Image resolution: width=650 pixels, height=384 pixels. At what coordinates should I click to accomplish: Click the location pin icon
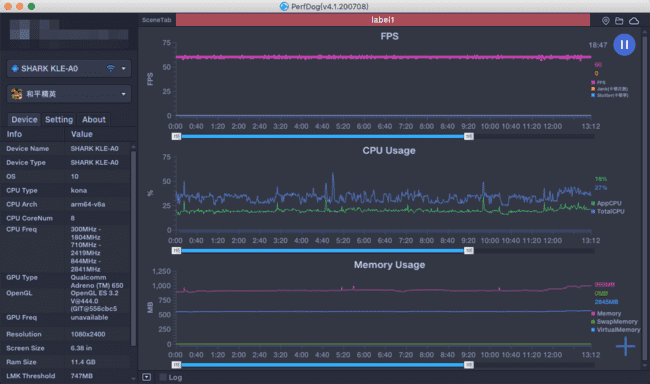(606, 21)
